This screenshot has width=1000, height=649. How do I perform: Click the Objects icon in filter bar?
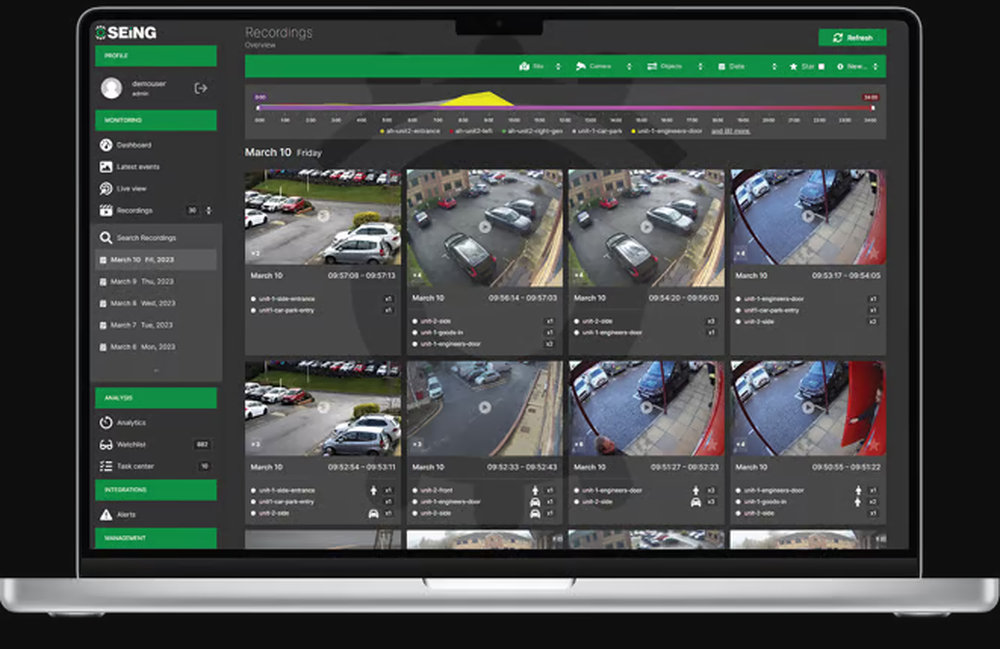click(x=652, y=66)
